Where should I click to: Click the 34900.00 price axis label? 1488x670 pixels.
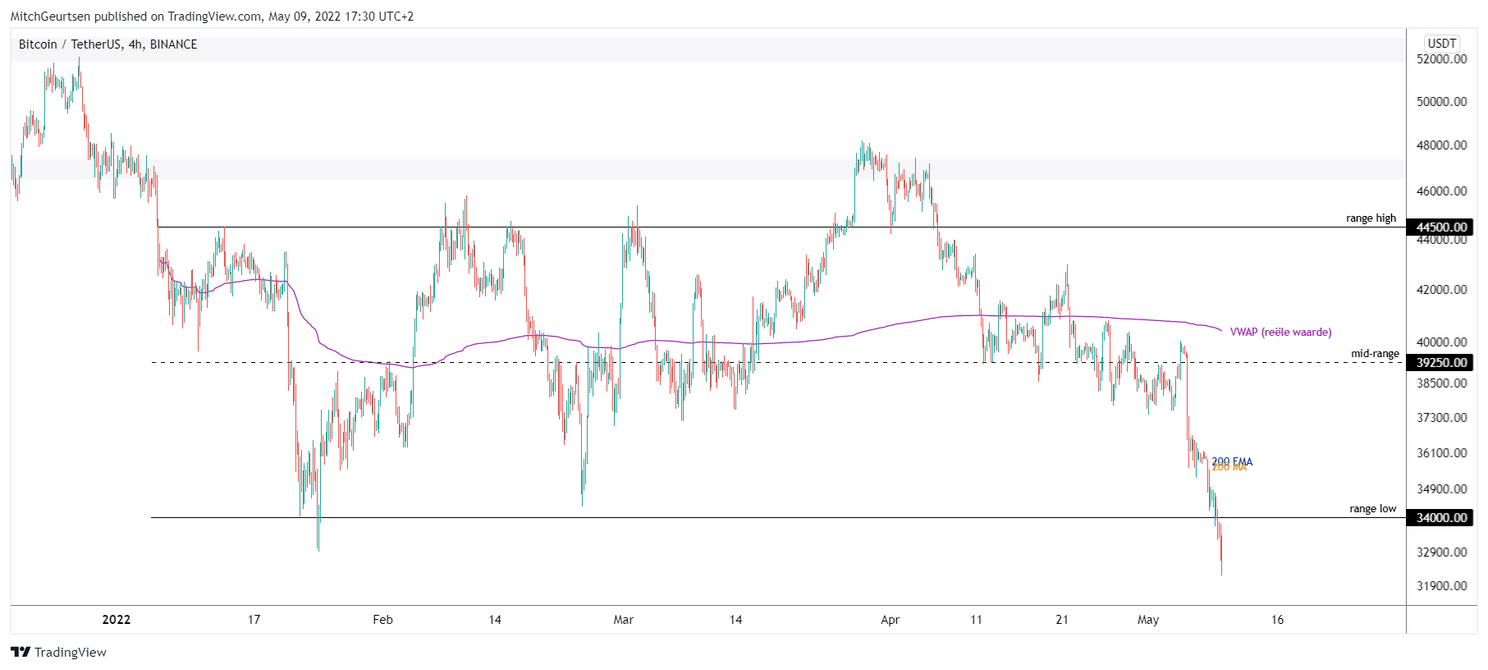pyautogui.click(x=1442, y=488)
